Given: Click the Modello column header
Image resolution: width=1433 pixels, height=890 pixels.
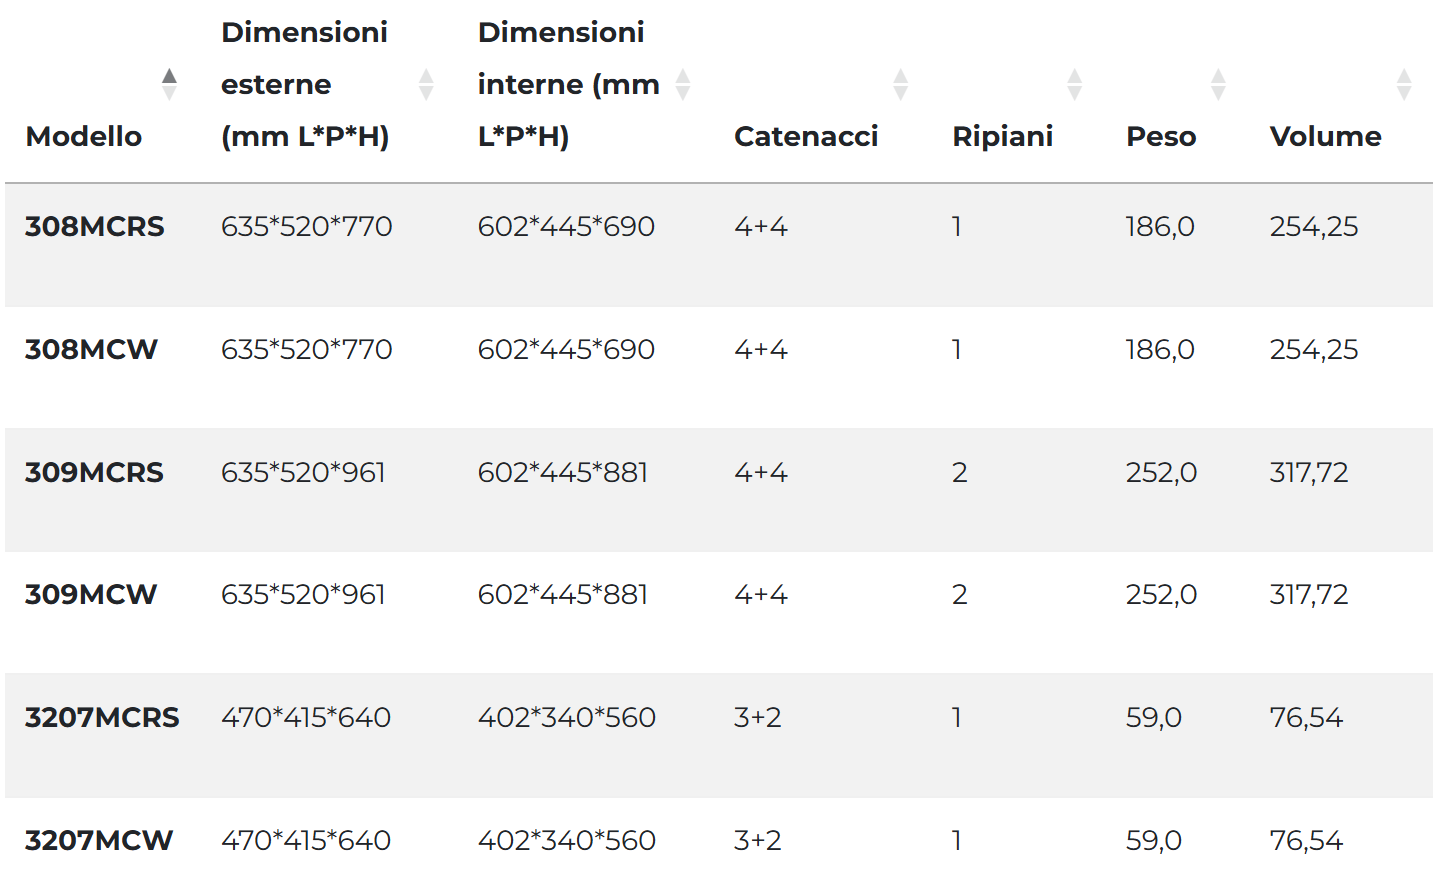Looking at the screenshot, I should [x=84, y=136].
